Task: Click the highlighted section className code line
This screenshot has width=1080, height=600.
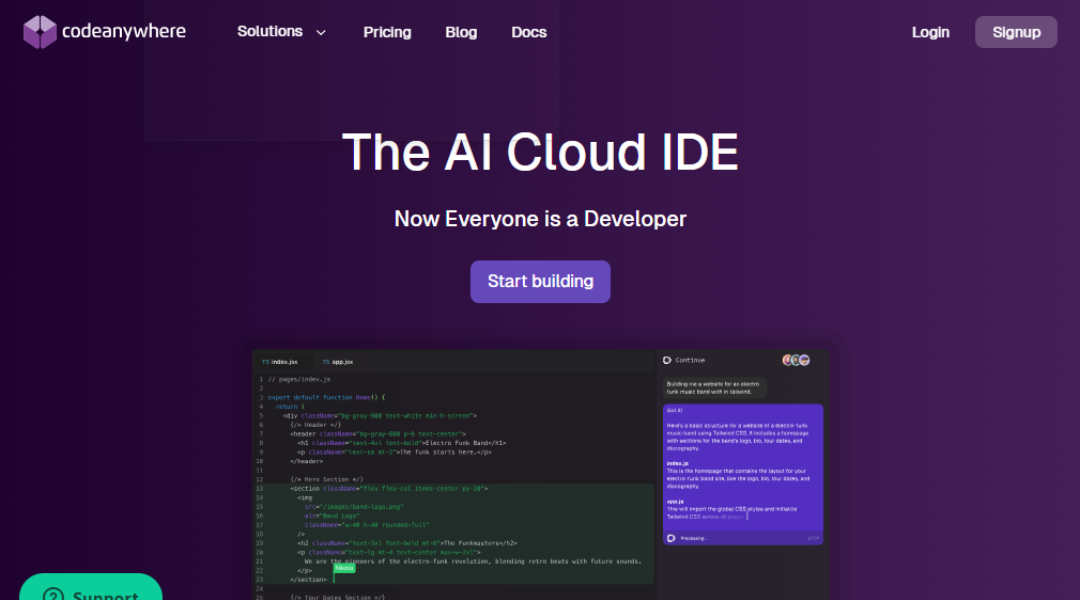Action: (x=388, y=488)
